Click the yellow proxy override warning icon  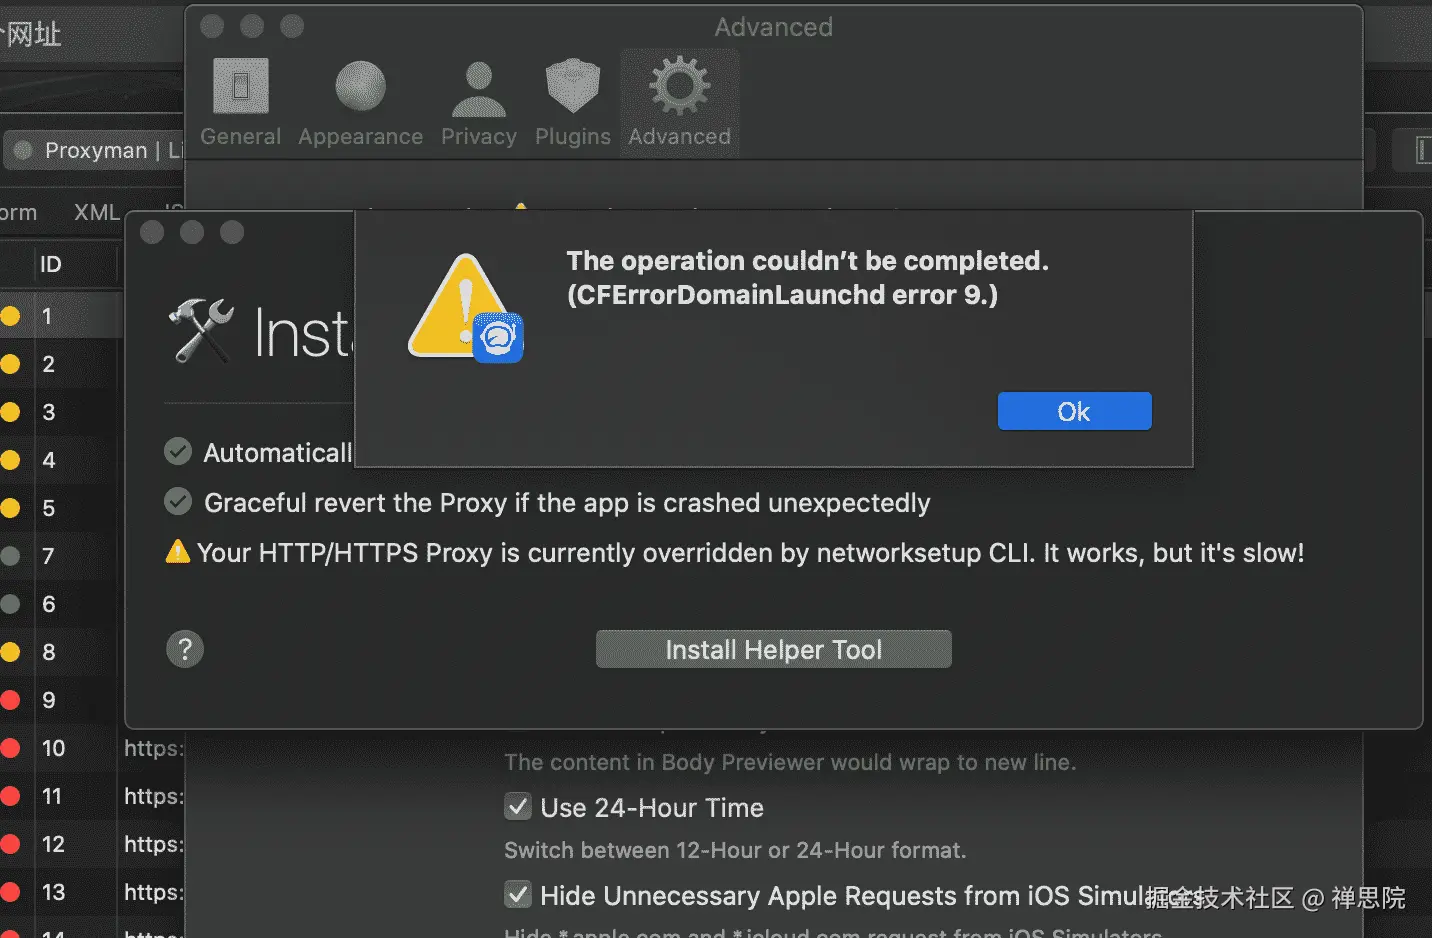coord(178,552)
